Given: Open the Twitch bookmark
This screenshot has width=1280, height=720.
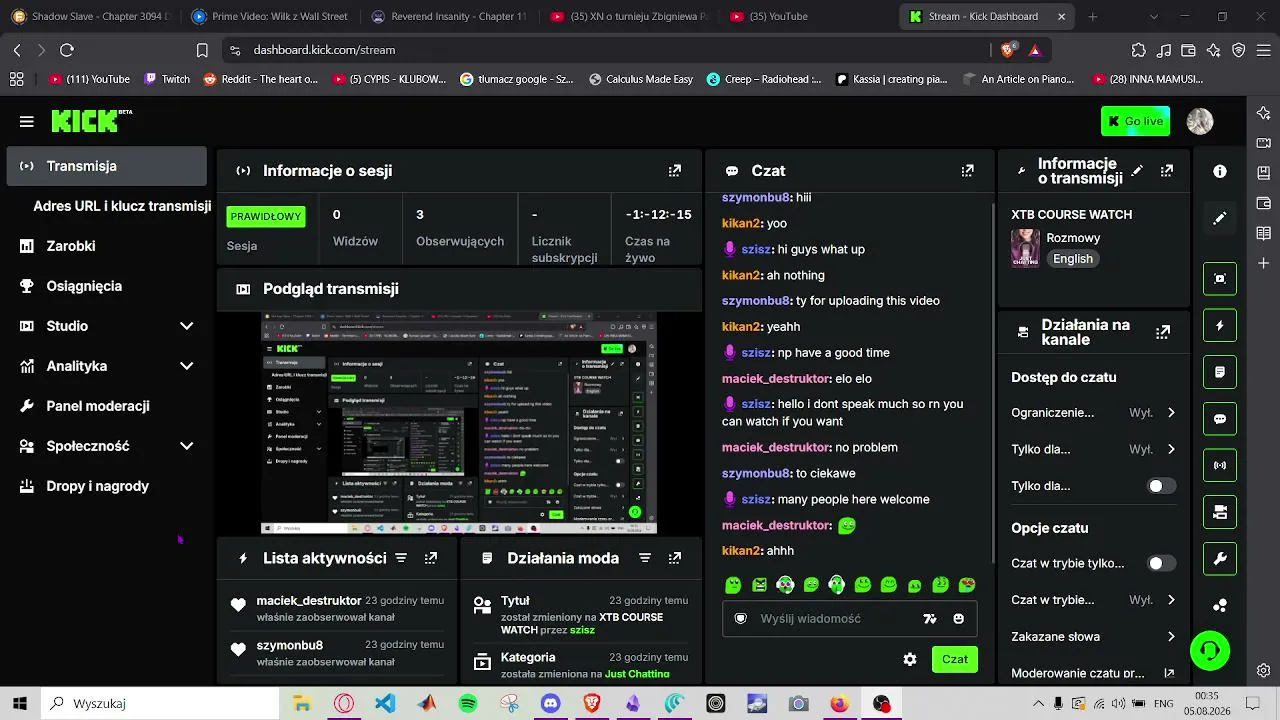Looking at the screenshot, I should click(x=167, y=79).
